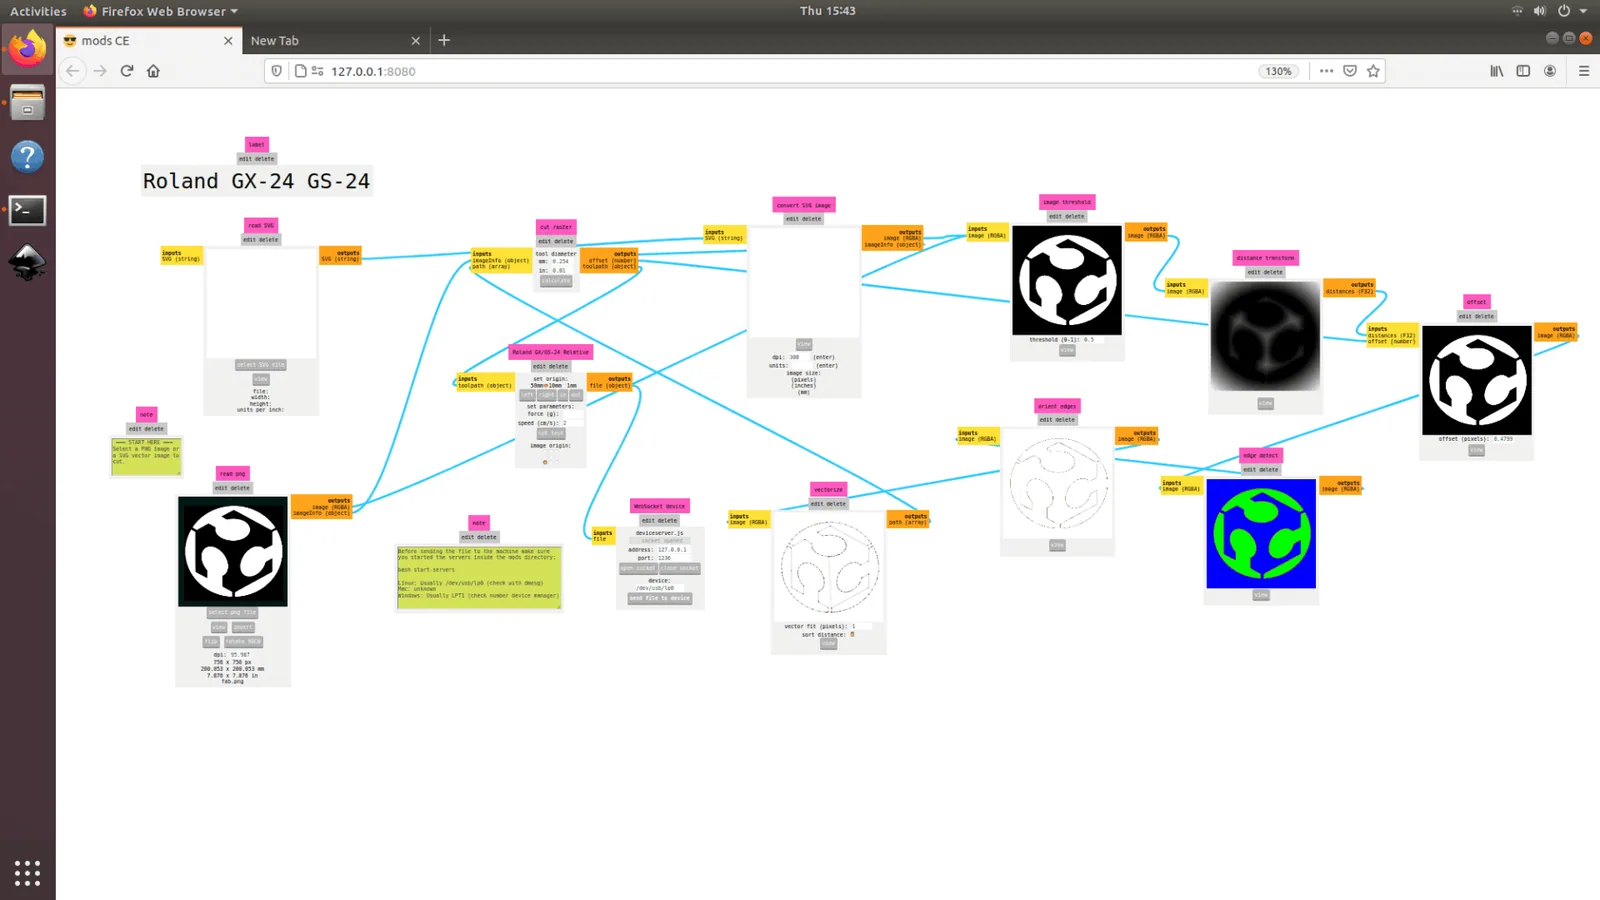Toggle the Firefox sidebar view

1523,71
